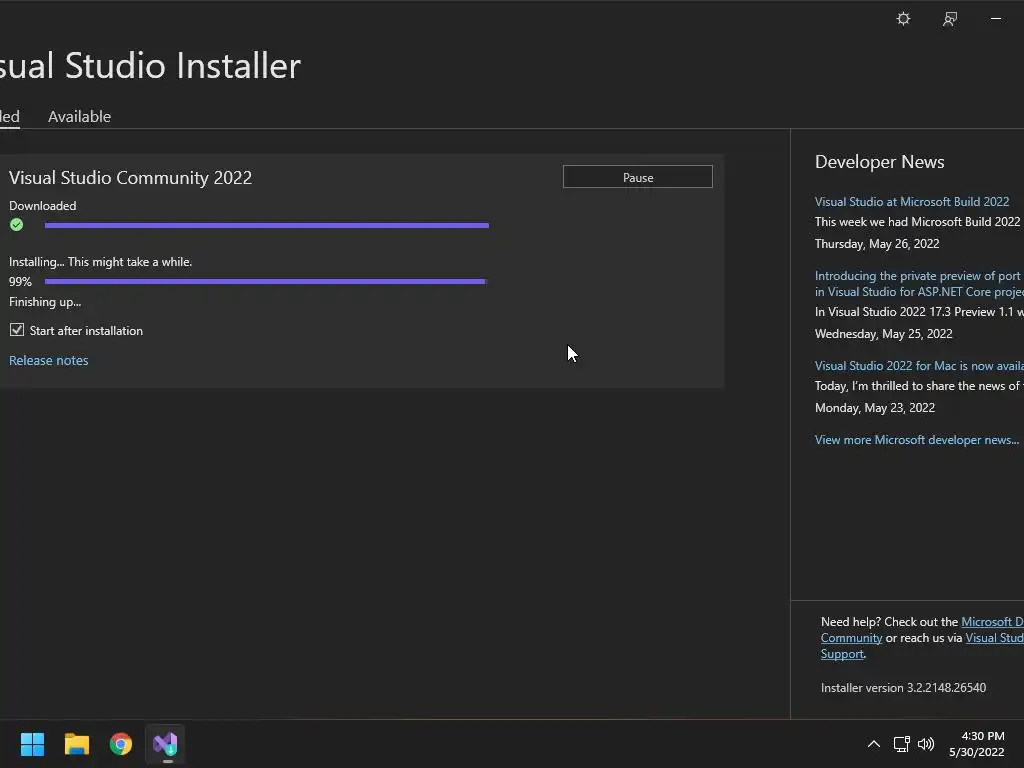Open the private preview of port article
This screenshot has height=768, width=1024.
(x=919, y=283)
